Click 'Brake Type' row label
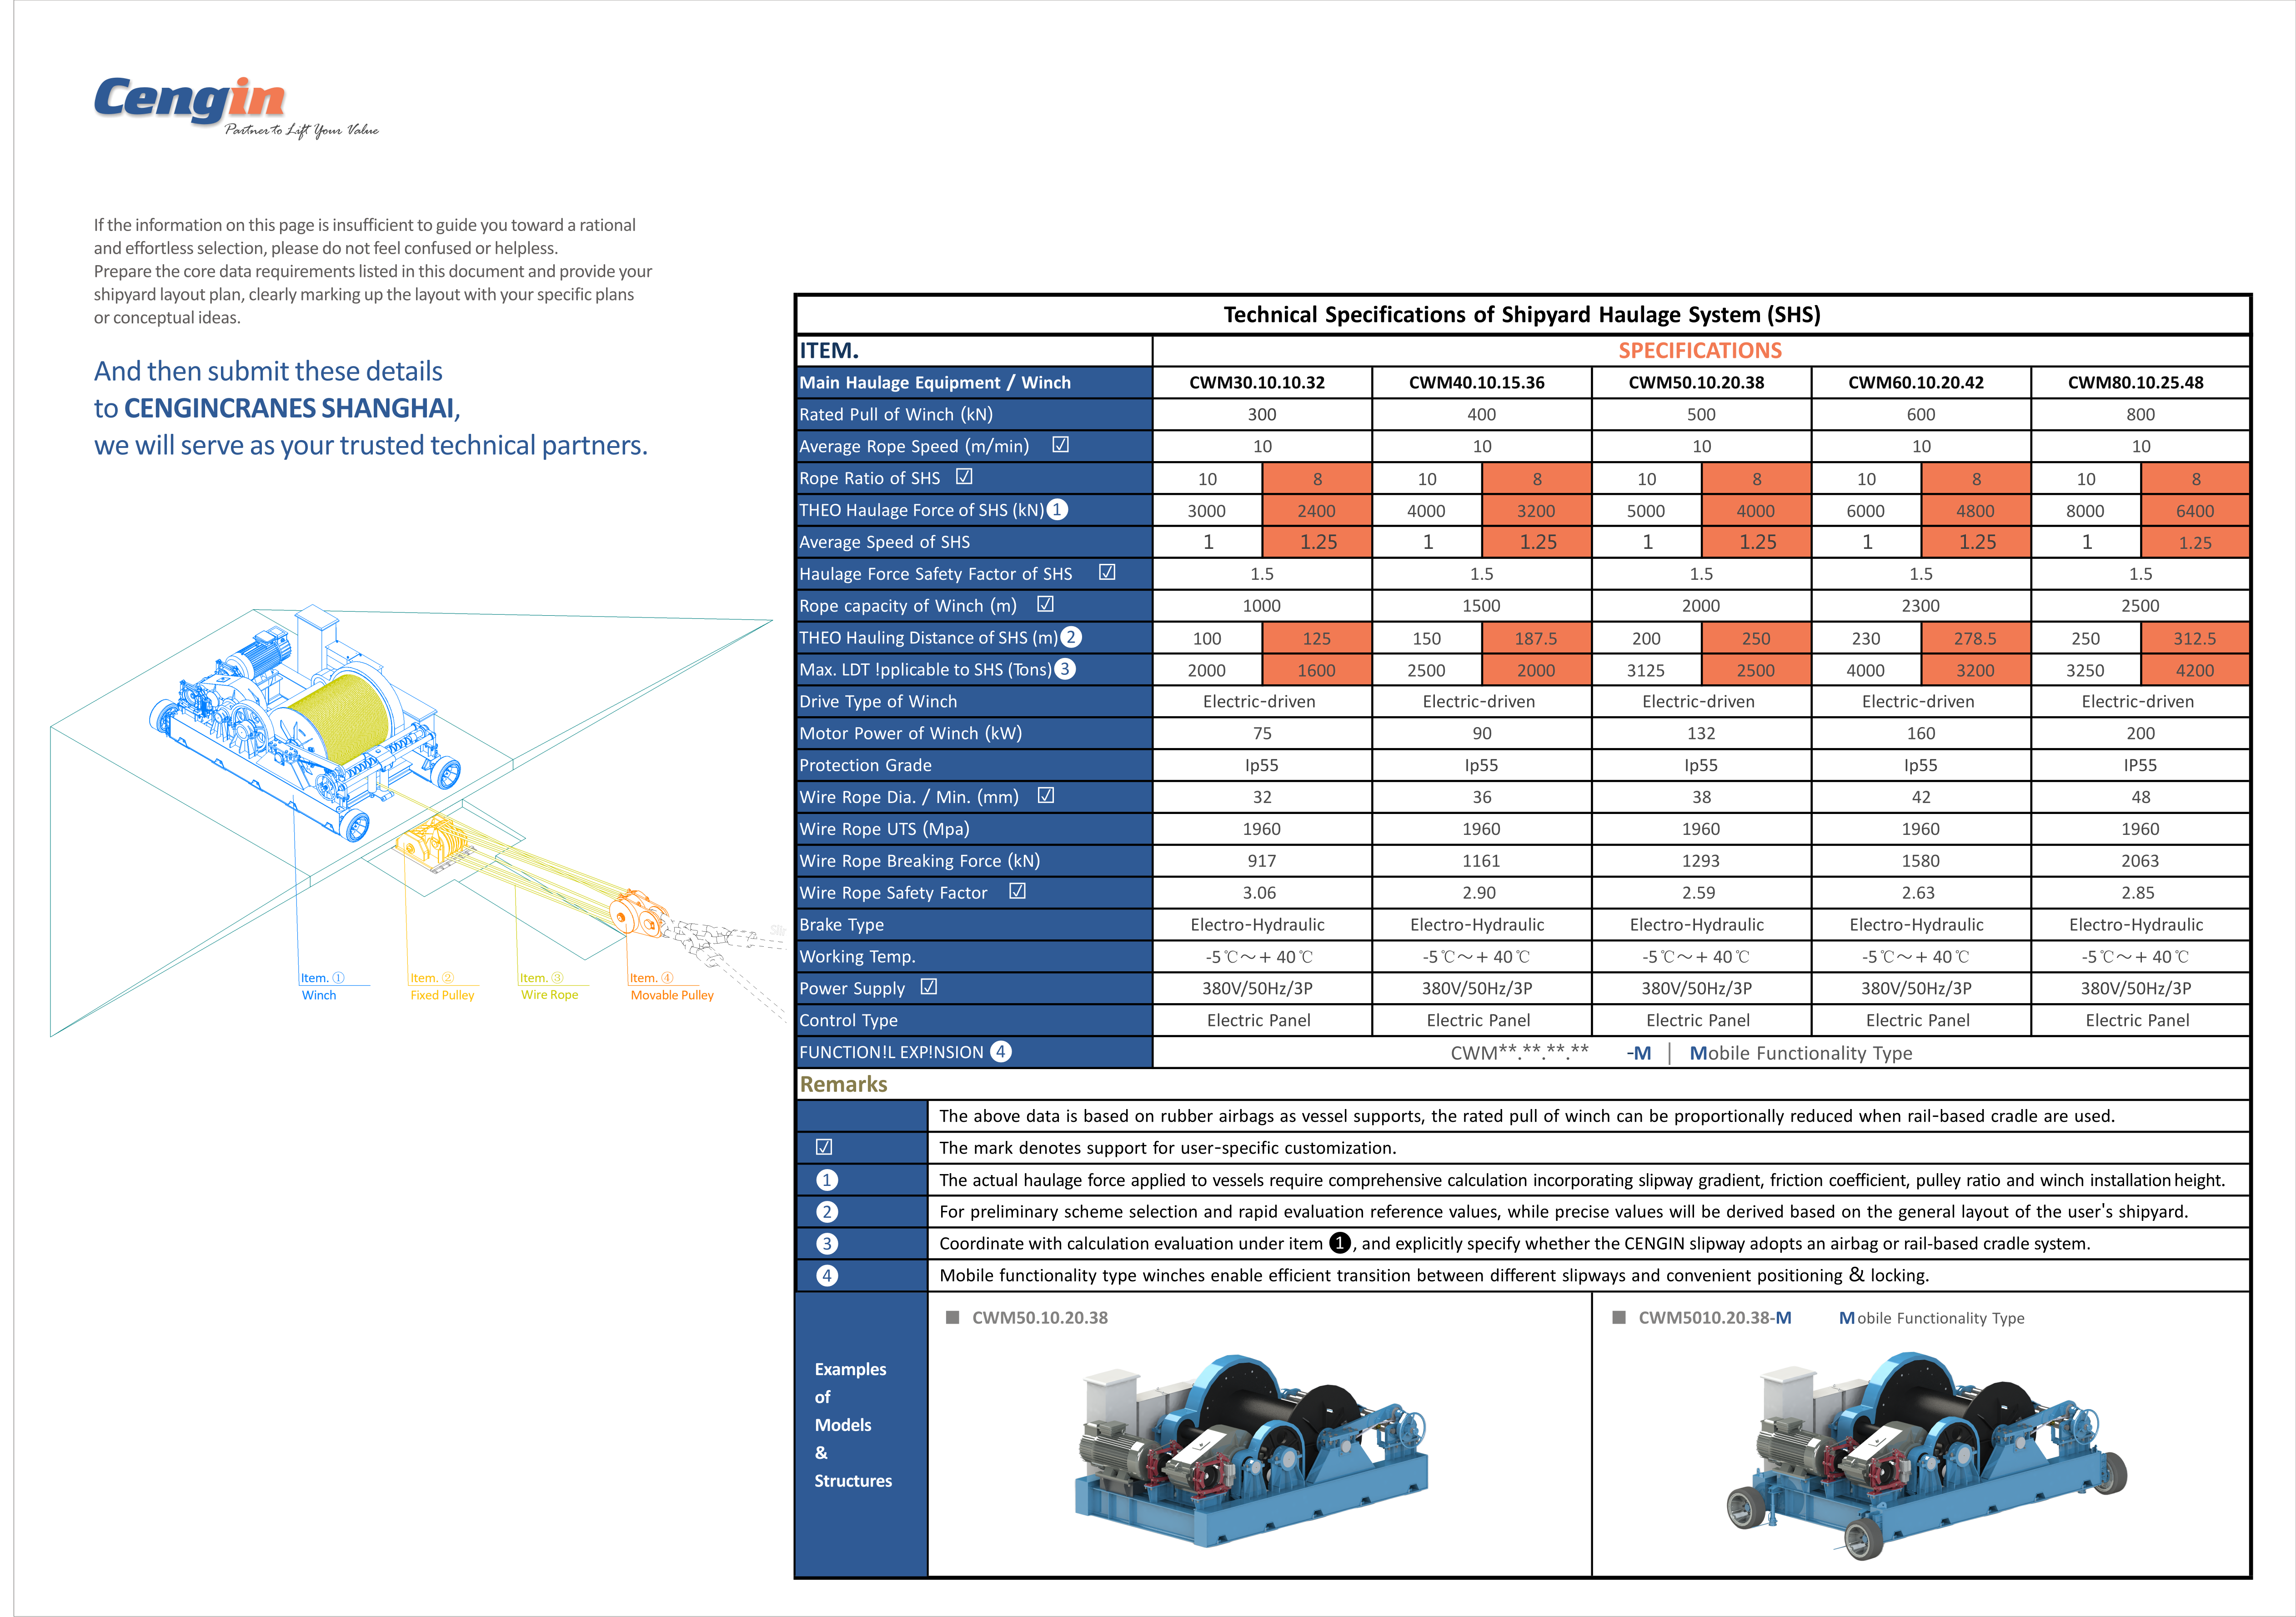This screenshot has height=1617, width=2296. pos(841,925)
